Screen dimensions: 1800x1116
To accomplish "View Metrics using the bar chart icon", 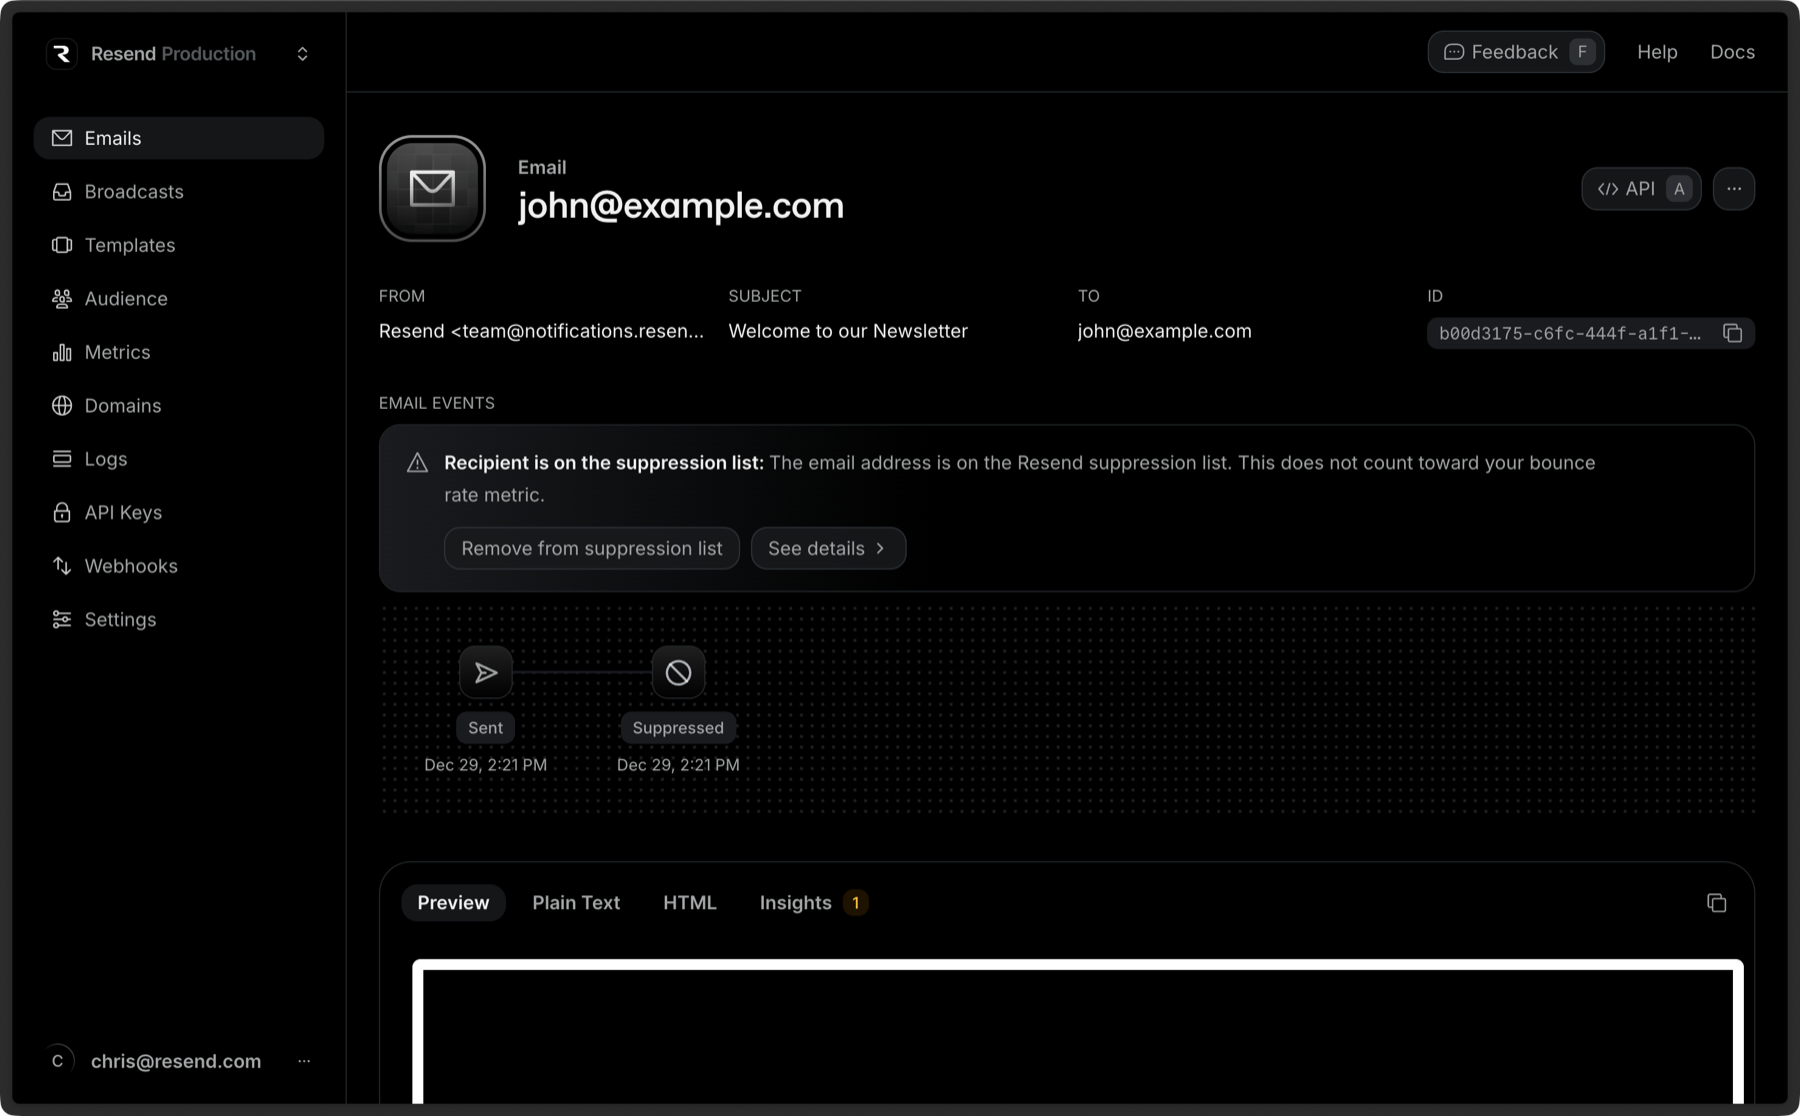I will pos(62,352).
